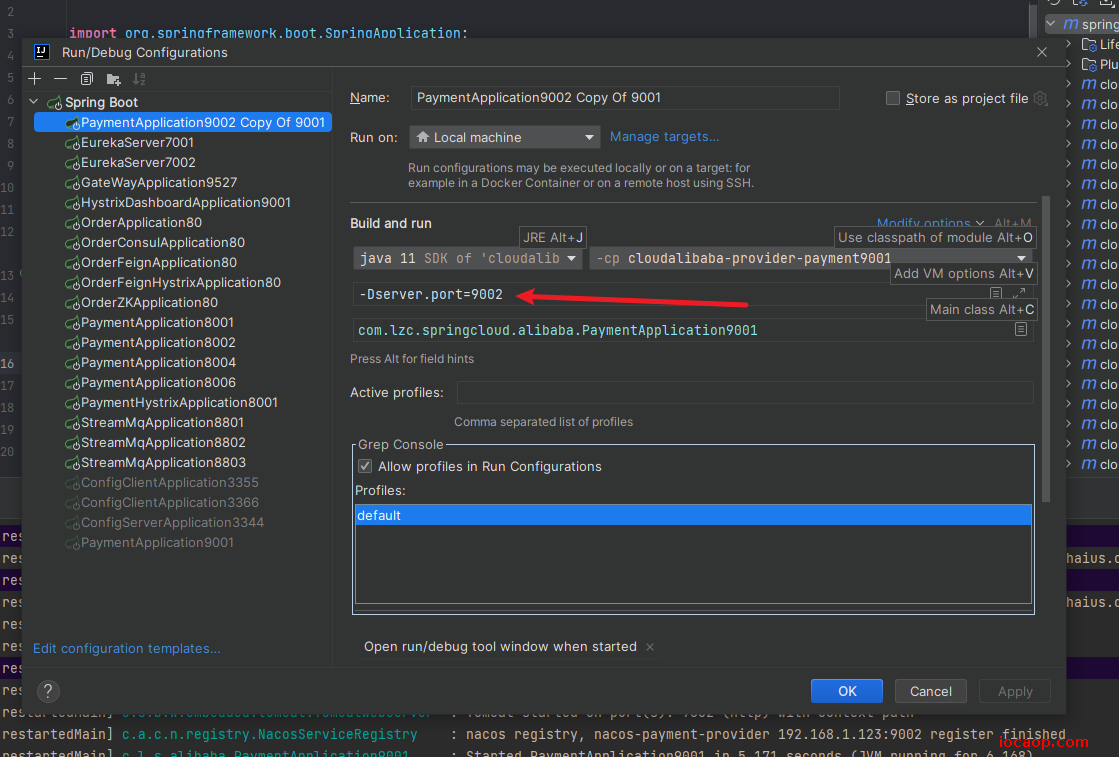Screen dimensions: 1119x757
Task: Open Edit configuration templates link
Action: [126, 649]
